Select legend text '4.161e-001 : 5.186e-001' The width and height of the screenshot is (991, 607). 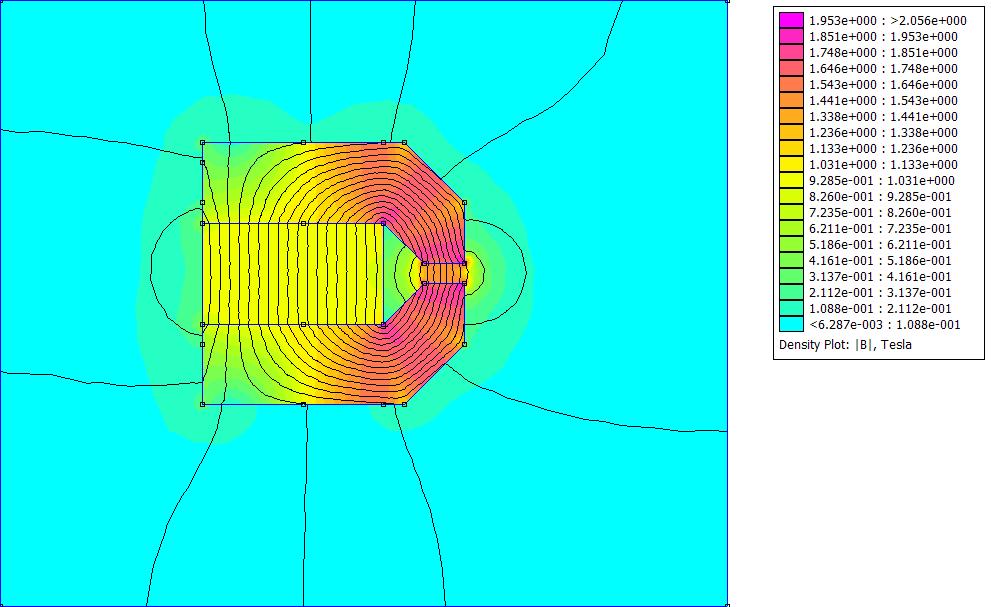click(880, 261)
